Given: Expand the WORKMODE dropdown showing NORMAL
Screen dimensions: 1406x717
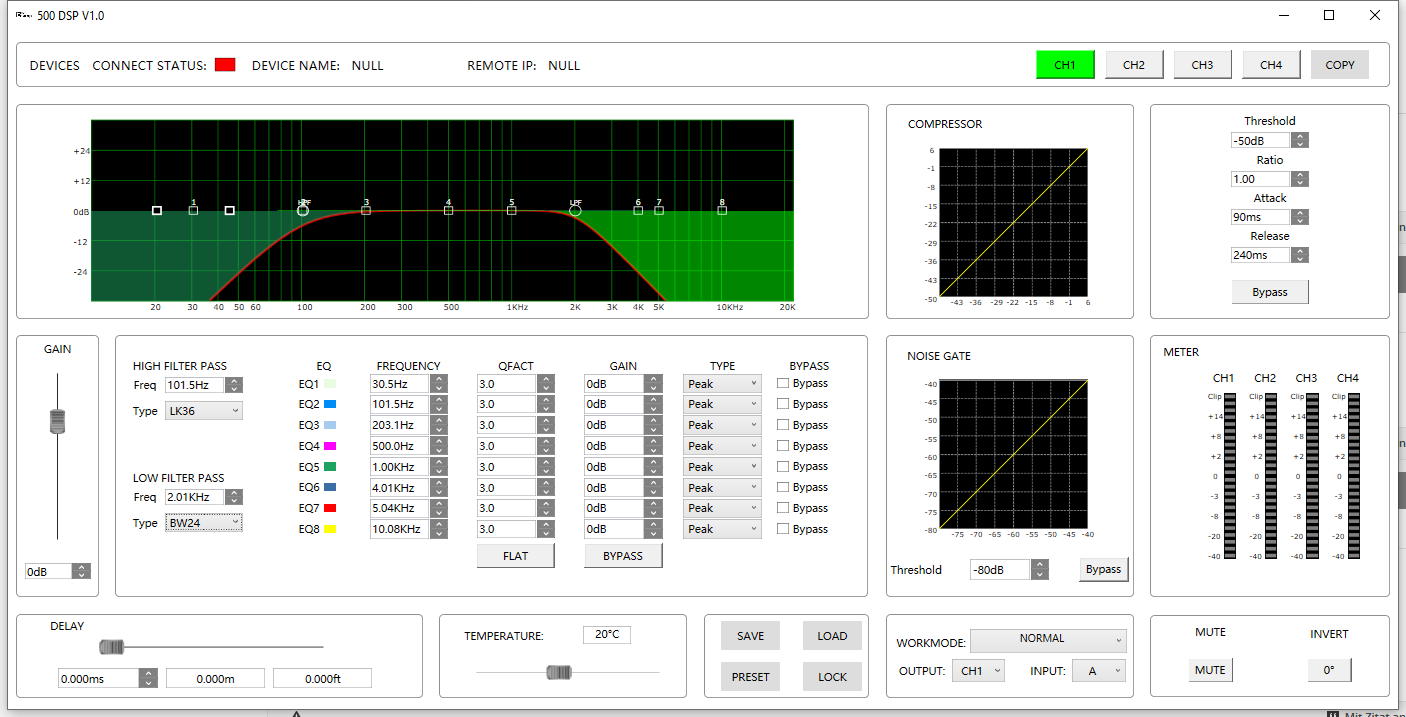Looking at the screenshot, I should 1049,639.
